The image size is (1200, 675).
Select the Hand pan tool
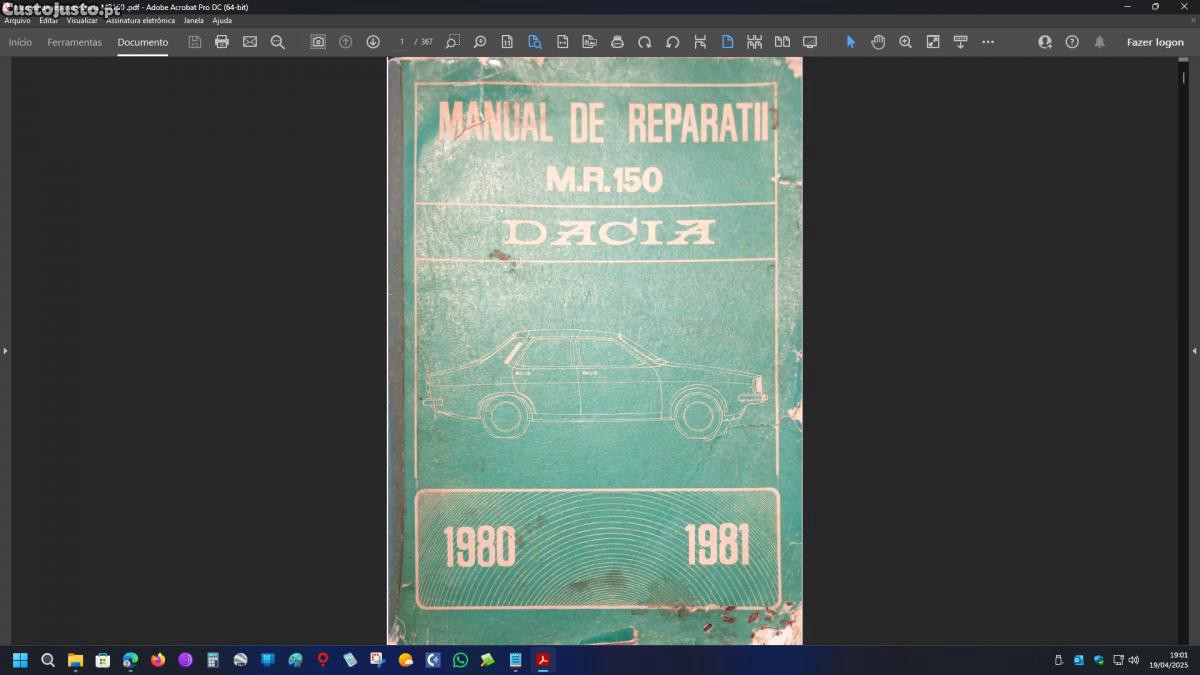pyautogui.click(x=878, y=42)
